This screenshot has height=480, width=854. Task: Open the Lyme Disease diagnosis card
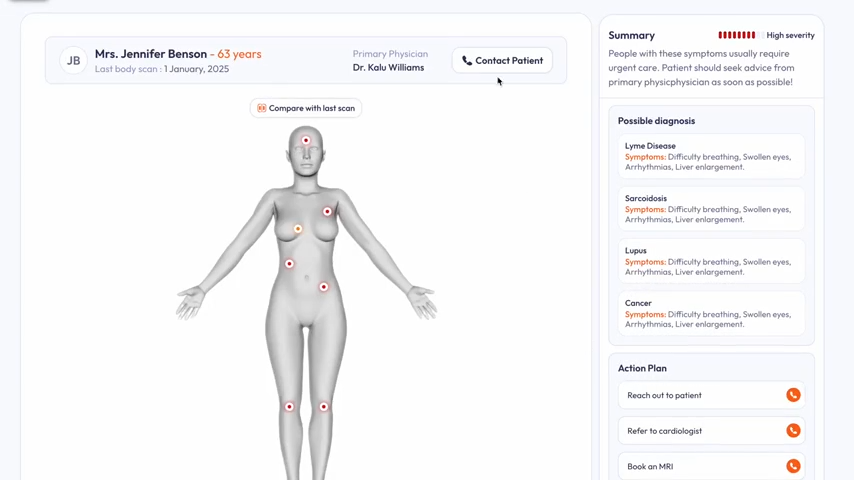(x=711, y=156)
